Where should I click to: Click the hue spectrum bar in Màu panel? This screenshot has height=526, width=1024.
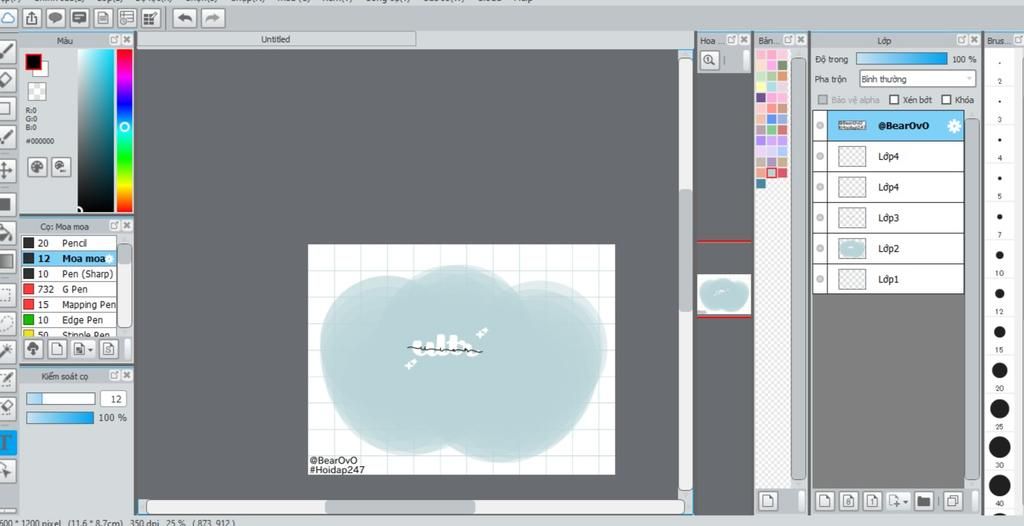[125, 130]
